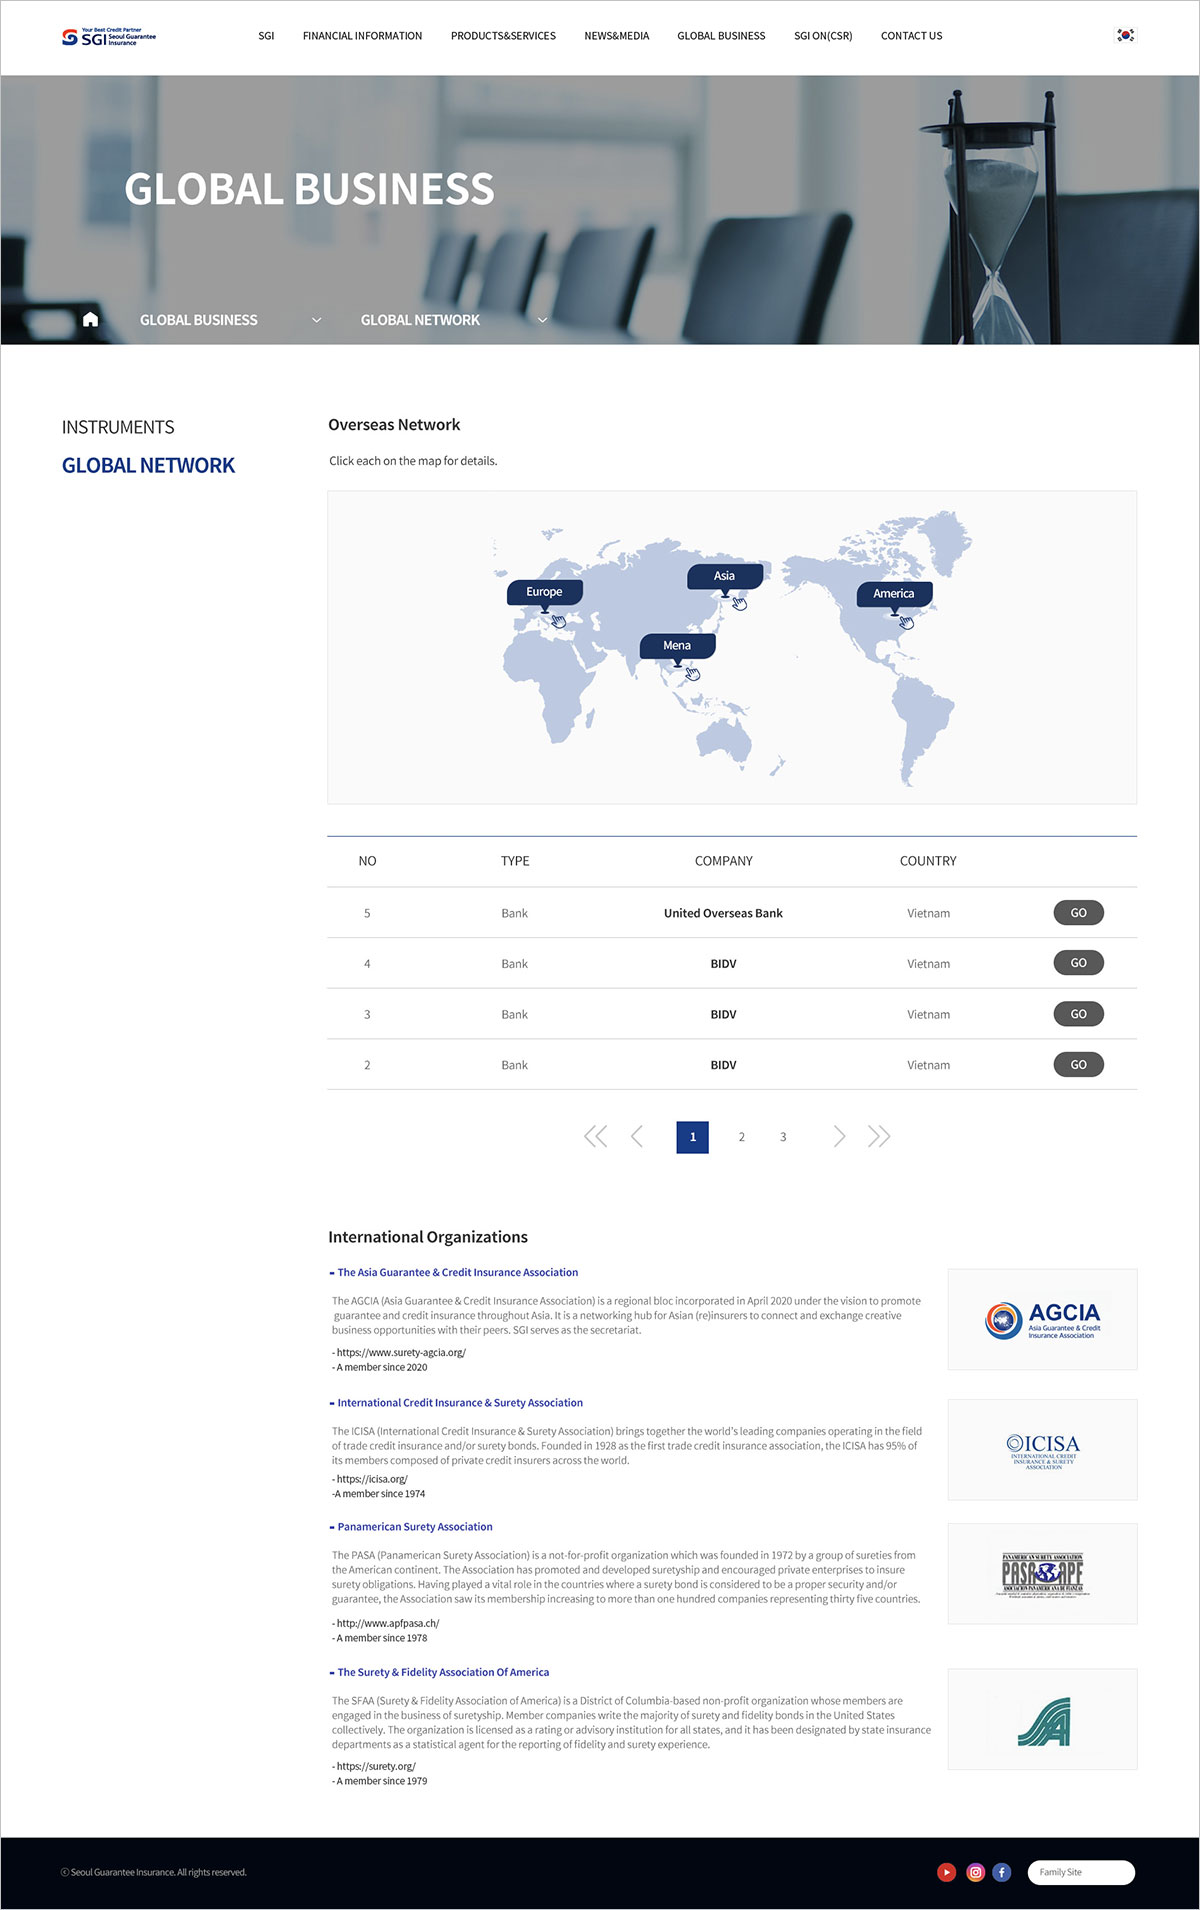Go to next page arrow
The image size is (1200, 1910).
click(x=839, y=1136)
